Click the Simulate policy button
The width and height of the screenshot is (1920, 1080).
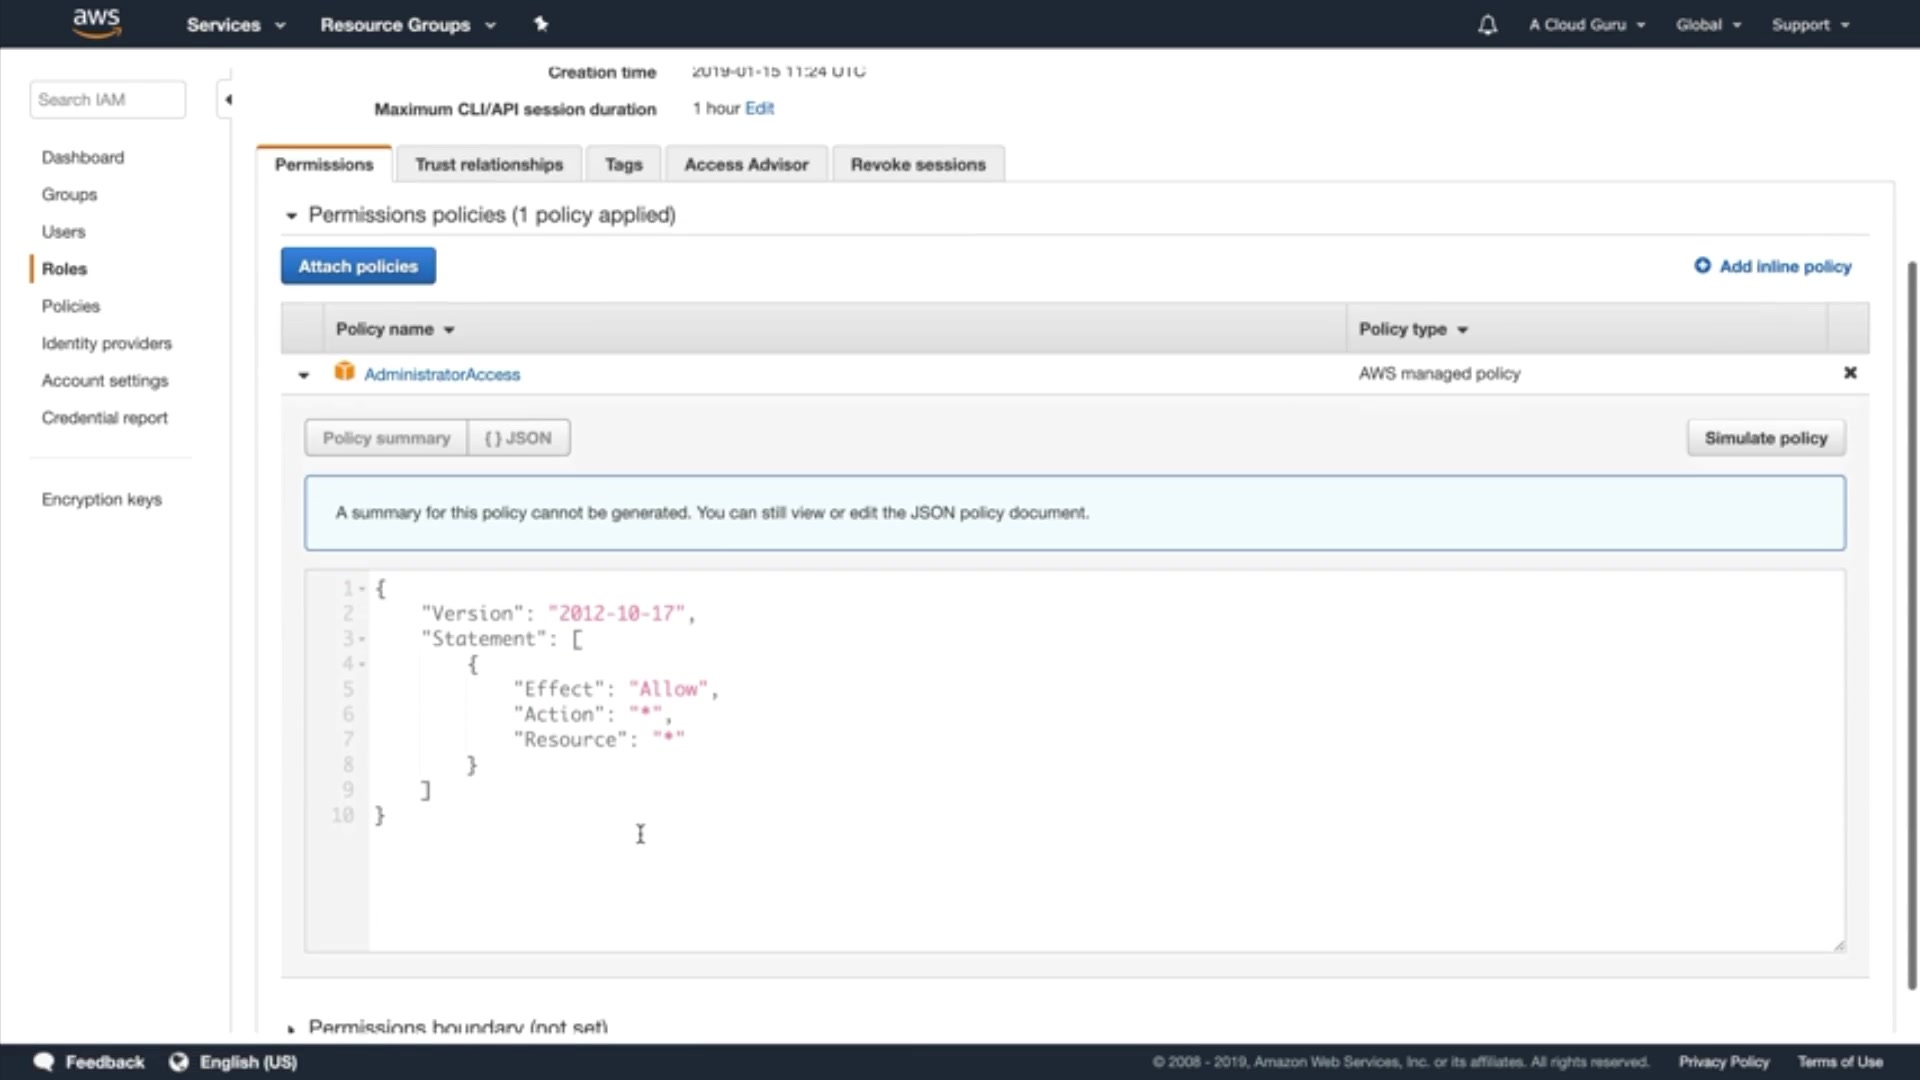(x=1765, y=438)
